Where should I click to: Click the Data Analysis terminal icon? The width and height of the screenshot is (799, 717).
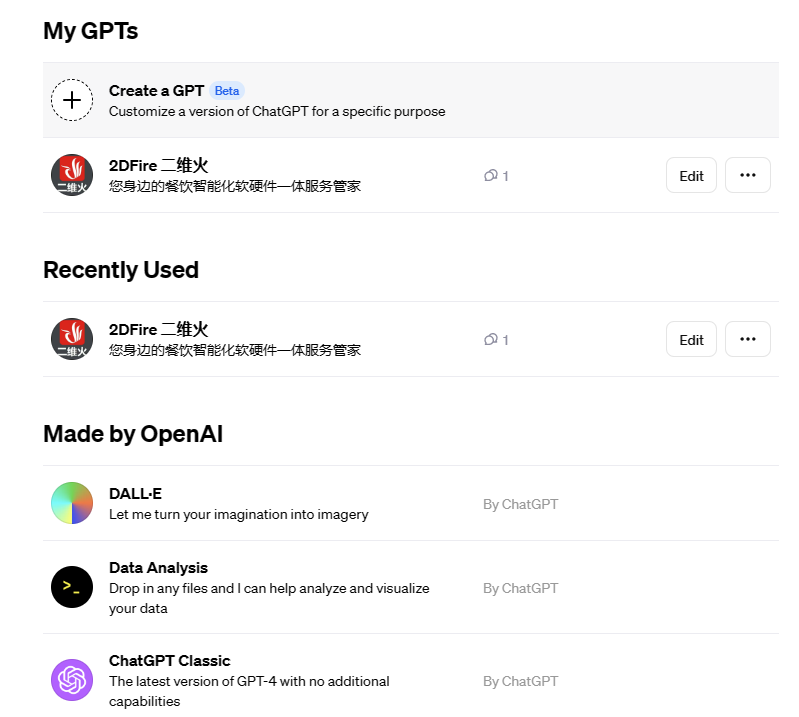pyautogui.click(x=72, y=587)
